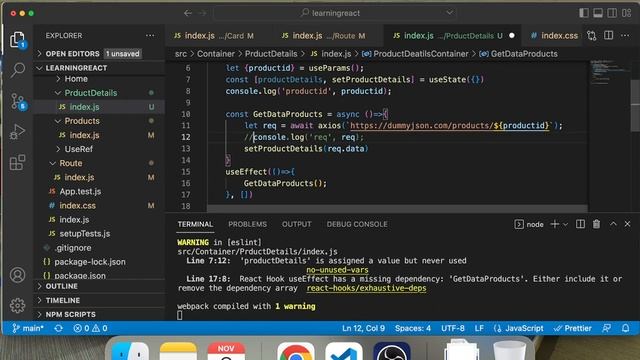Open the new terminal launch profile dropdown
Screen dimensions: 640x360
coord(565,224)
